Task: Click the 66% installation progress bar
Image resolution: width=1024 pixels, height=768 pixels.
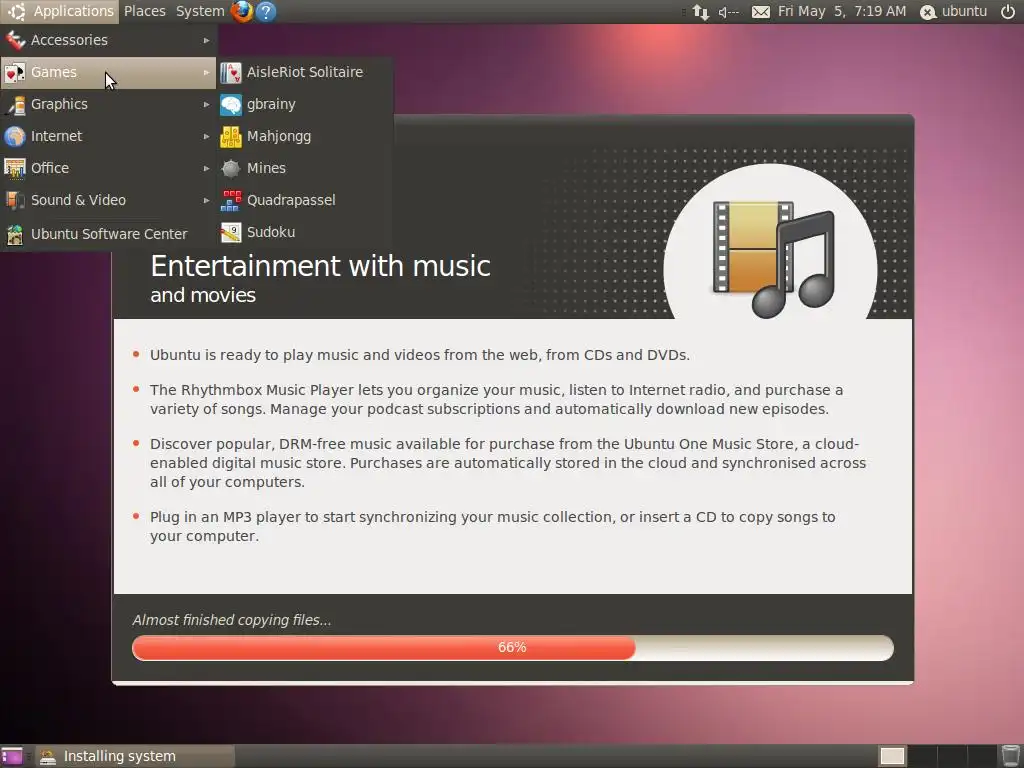Action: click(513, 648)
